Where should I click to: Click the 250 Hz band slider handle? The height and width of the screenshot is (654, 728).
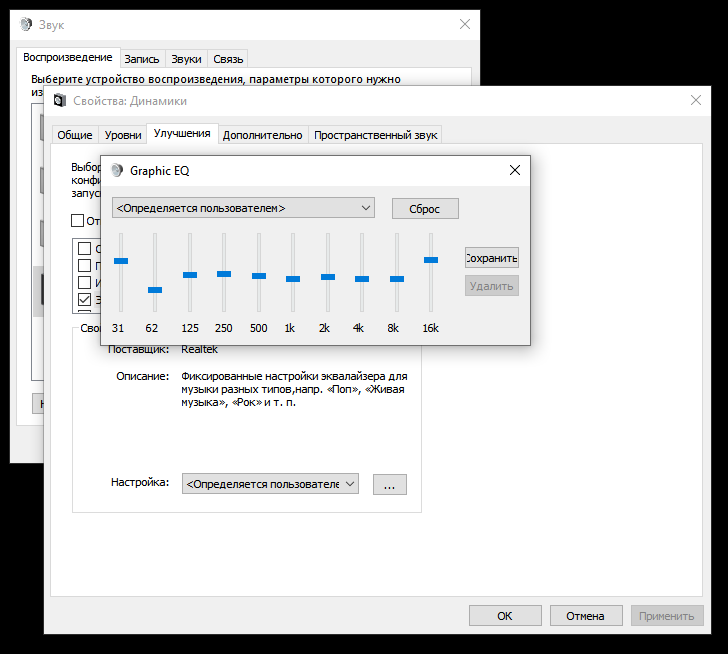pyautogui.click(x=224, y=274)
